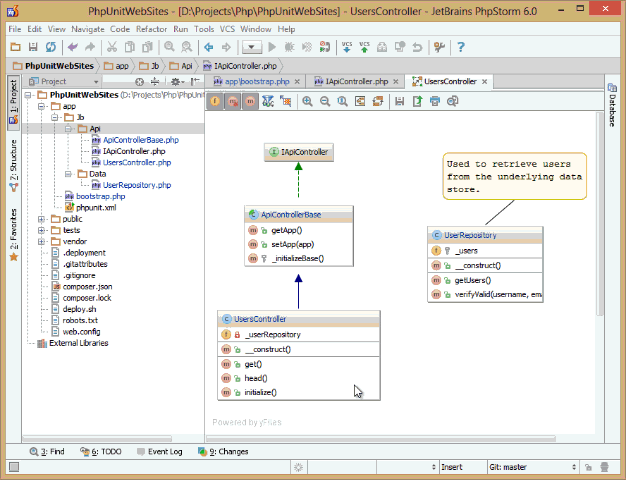Click the diagram Fit Content icon
626x480 pixels.
pyautogui.click(x=360, y=101)
